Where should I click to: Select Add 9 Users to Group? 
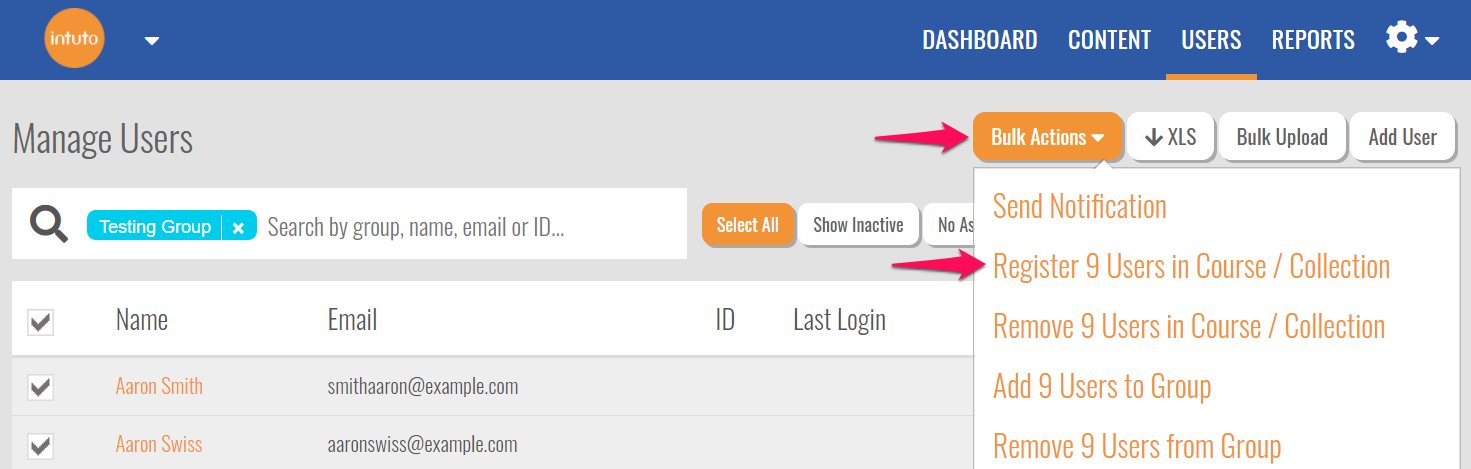click(1101, 387)
